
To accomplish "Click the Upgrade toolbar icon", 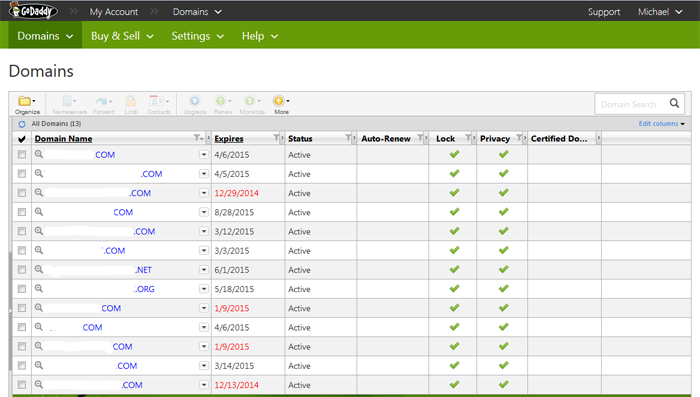I will pos(195,104).
